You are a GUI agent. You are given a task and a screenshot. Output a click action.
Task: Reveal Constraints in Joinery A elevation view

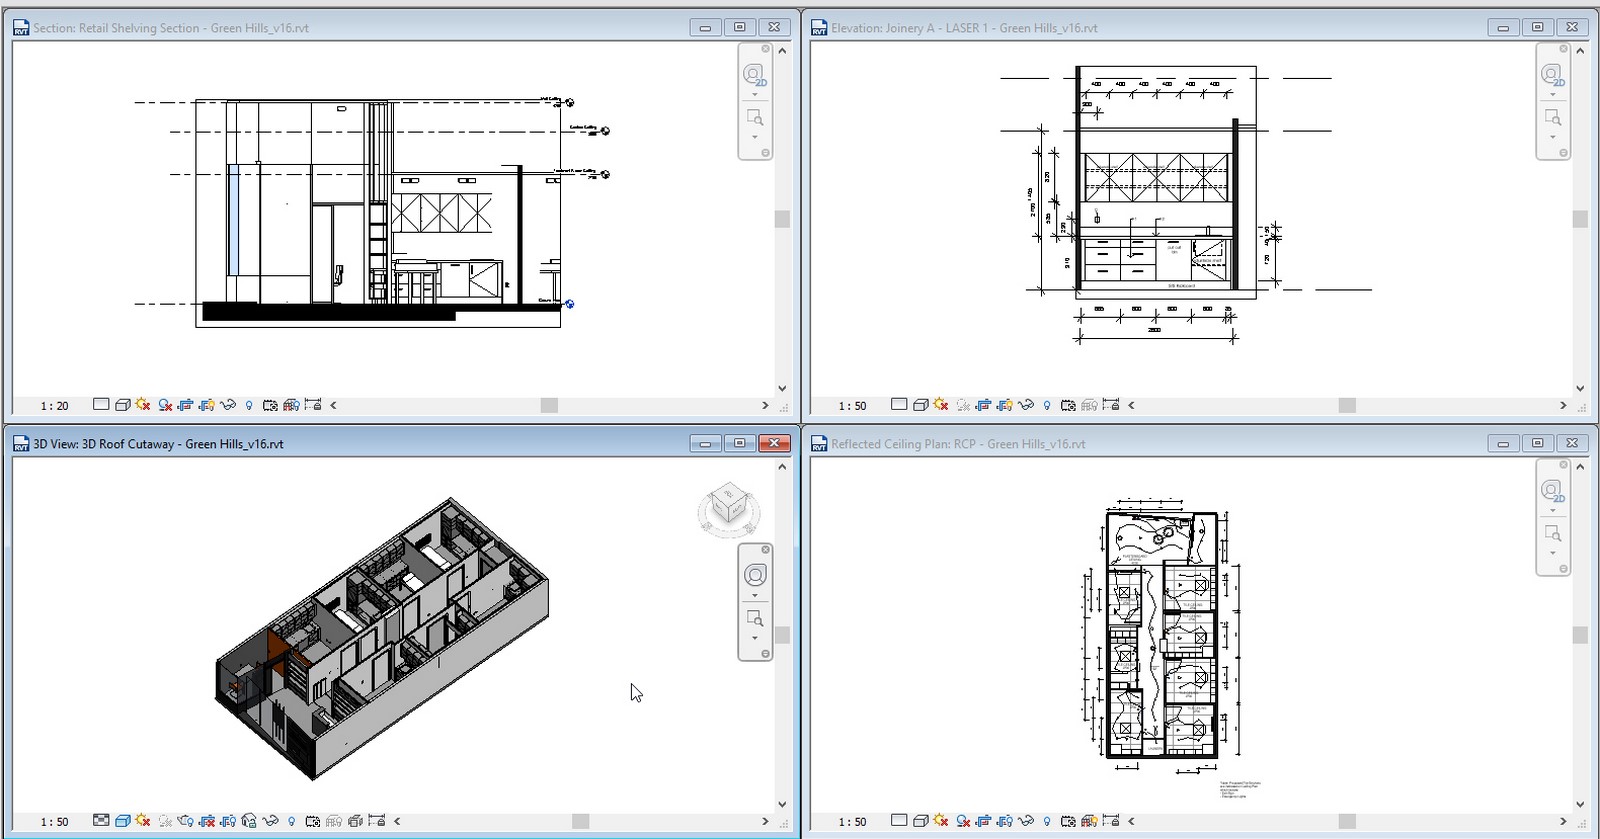(1111, 405)
